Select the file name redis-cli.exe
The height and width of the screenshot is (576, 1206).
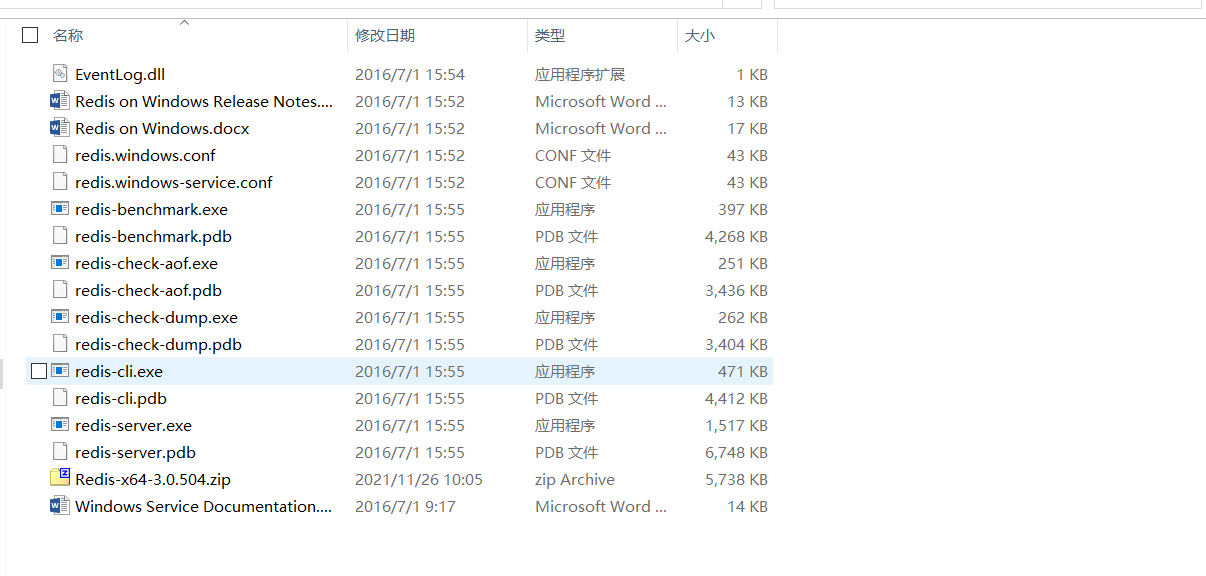coord(119,371)
